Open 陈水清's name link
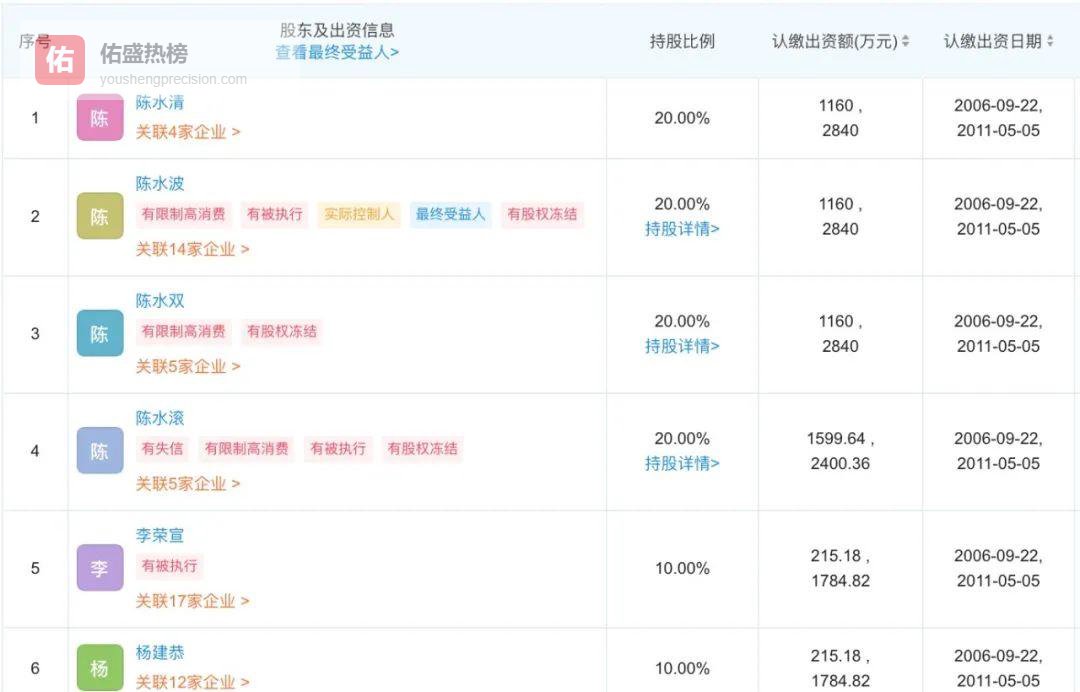The width and height of the screenshot is (1080, 692). 160,102
